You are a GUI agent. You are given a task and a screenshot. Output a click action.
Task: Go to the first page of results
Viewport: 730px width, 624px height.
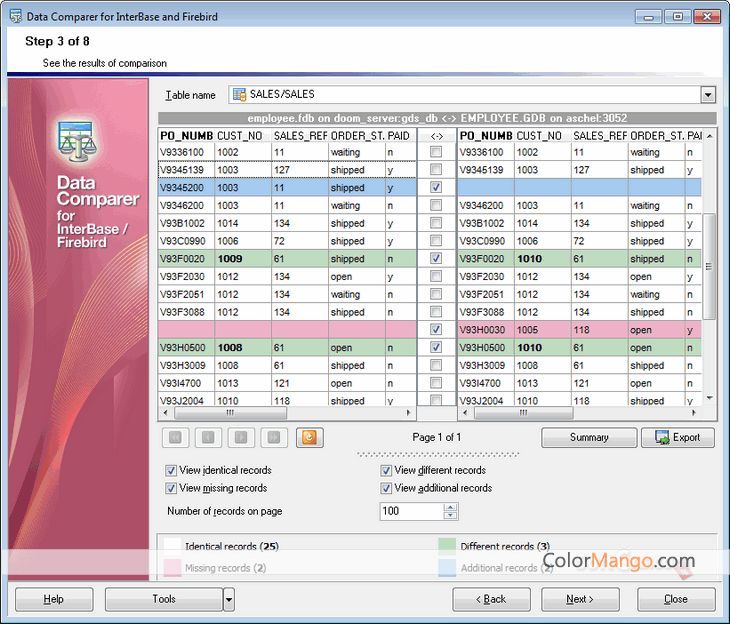tap(176, 437)
